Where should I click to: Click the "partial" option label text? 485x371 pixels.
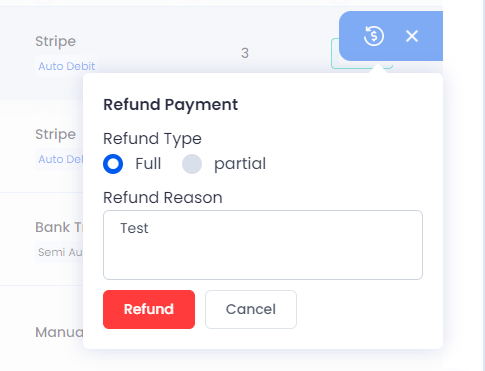click(240, 164)
